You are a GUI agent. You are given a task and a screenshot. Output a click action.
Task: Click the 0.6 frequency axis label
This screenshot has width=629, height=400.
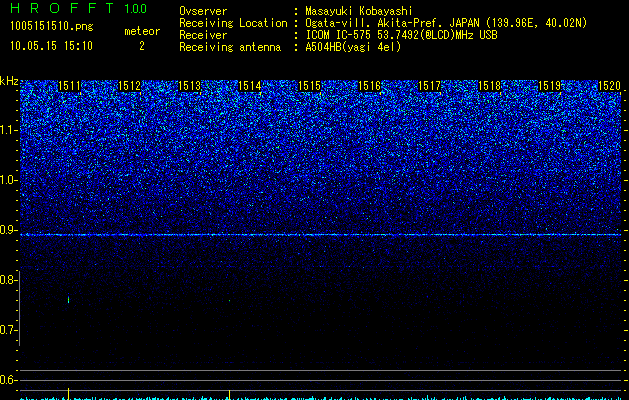coord(8,380)
